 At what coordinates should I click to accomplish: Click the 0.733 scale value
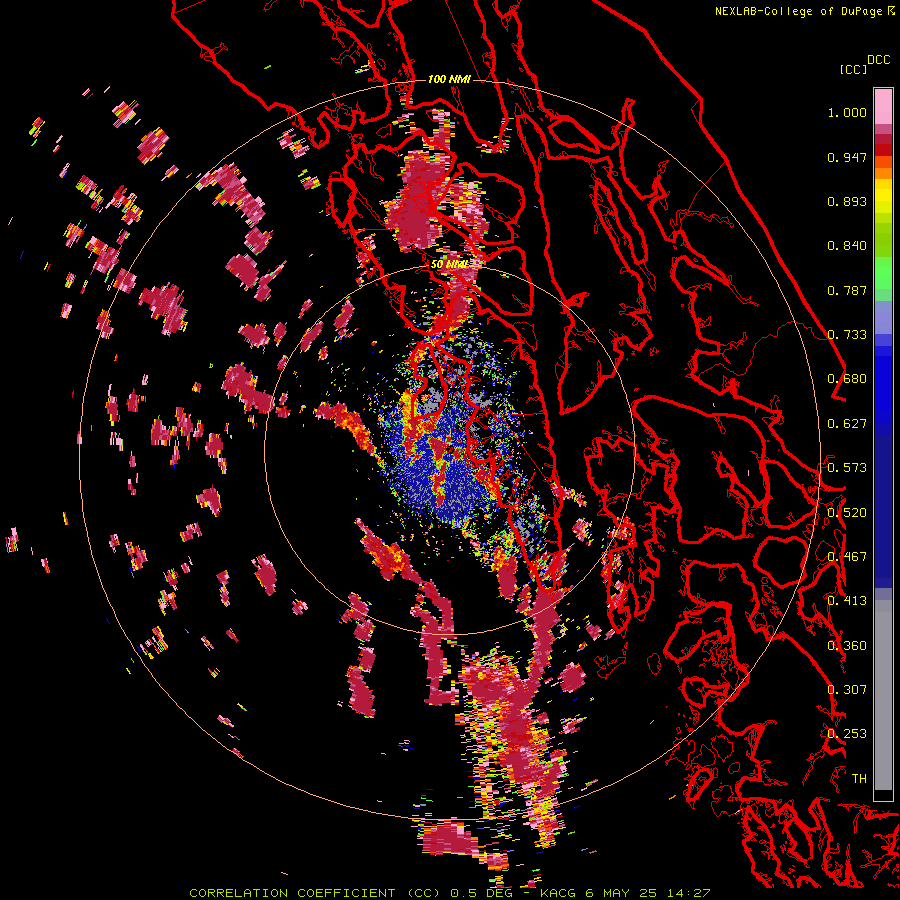(x=847, y=335)
